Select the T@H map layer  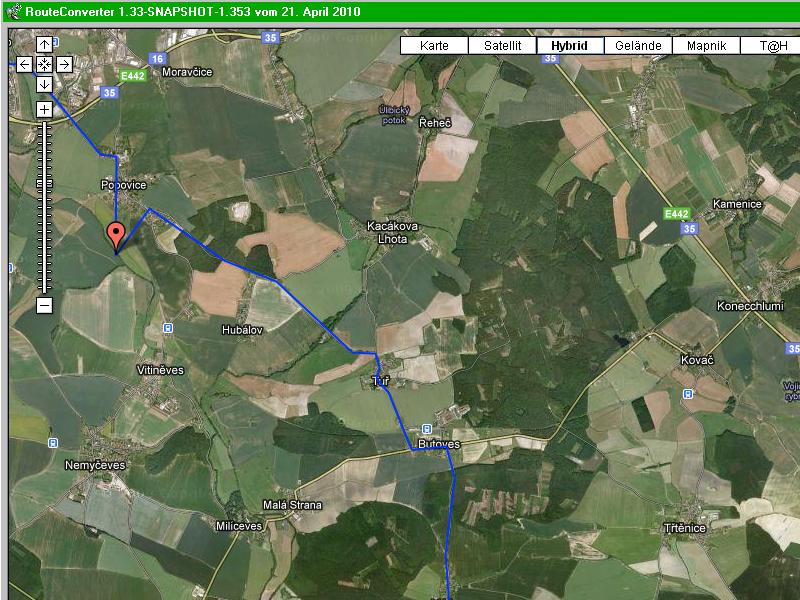click(772, 46)
